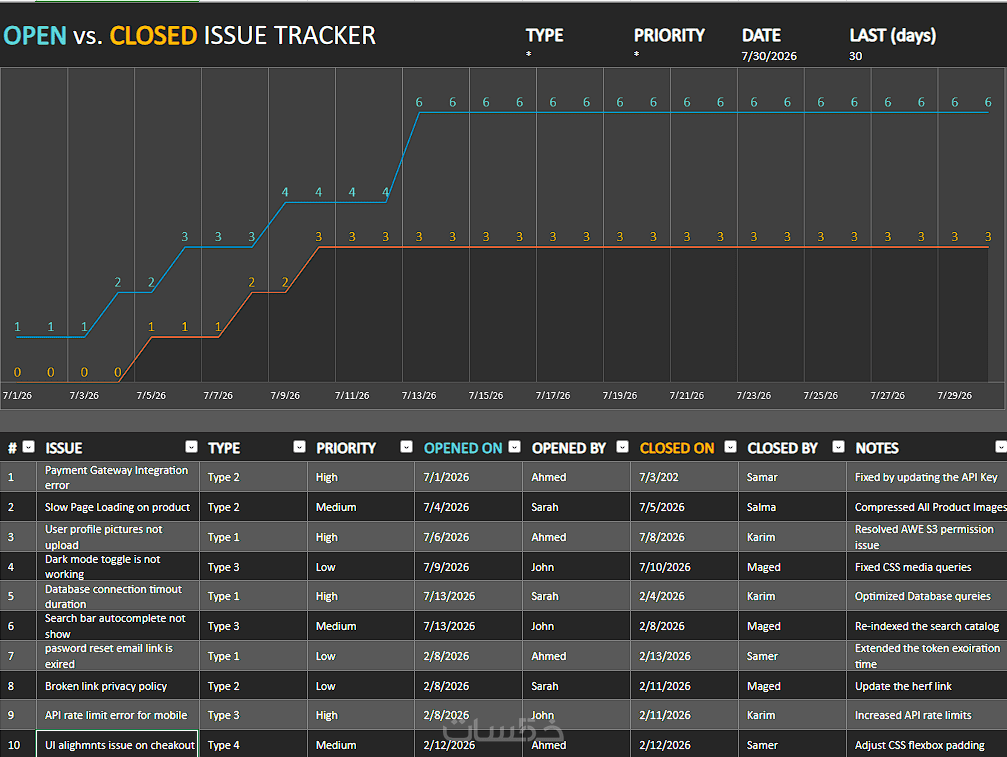This screenshot has width=1007, height=757.
Task: Open the ISSUE column filter dropdown
Action: (x=191, y=447)
